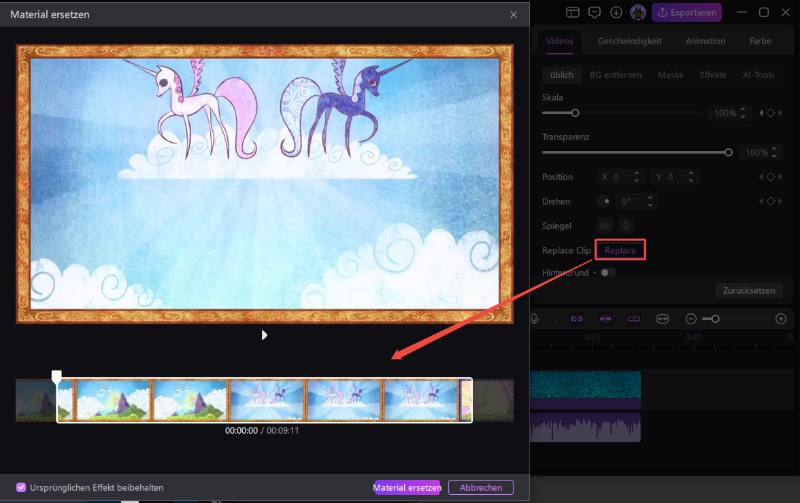Adjust the Skala slider handle
Viewport: 800px width, 503px height.
point(575,113)
